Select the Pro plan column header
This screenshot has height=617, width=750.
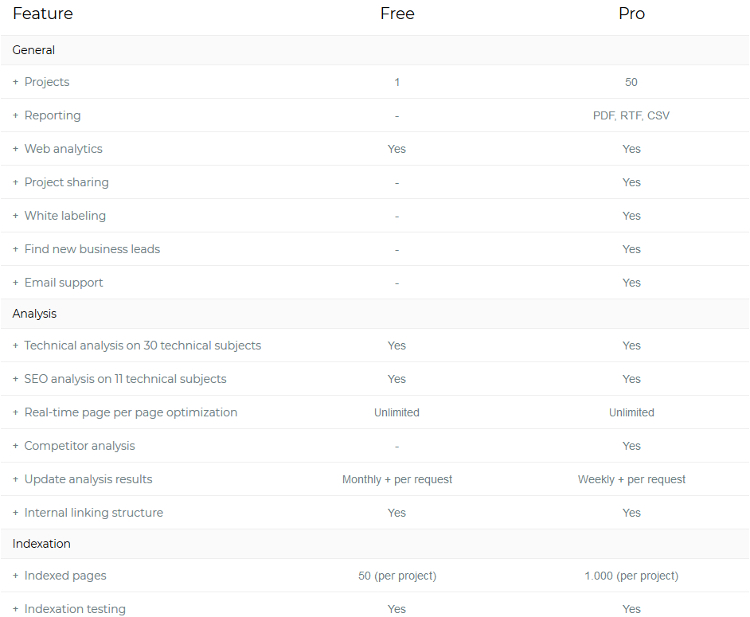(x=631, y=13)
